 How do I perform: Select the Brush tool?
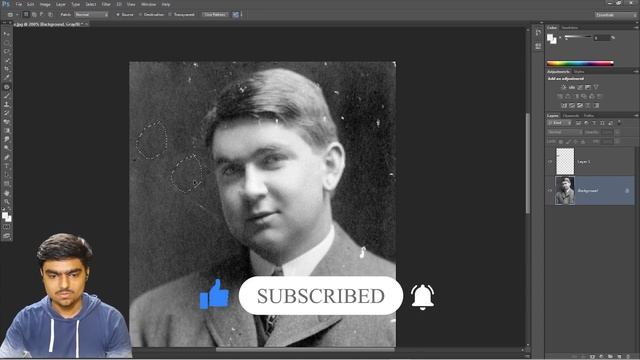[x=7, y=96]
